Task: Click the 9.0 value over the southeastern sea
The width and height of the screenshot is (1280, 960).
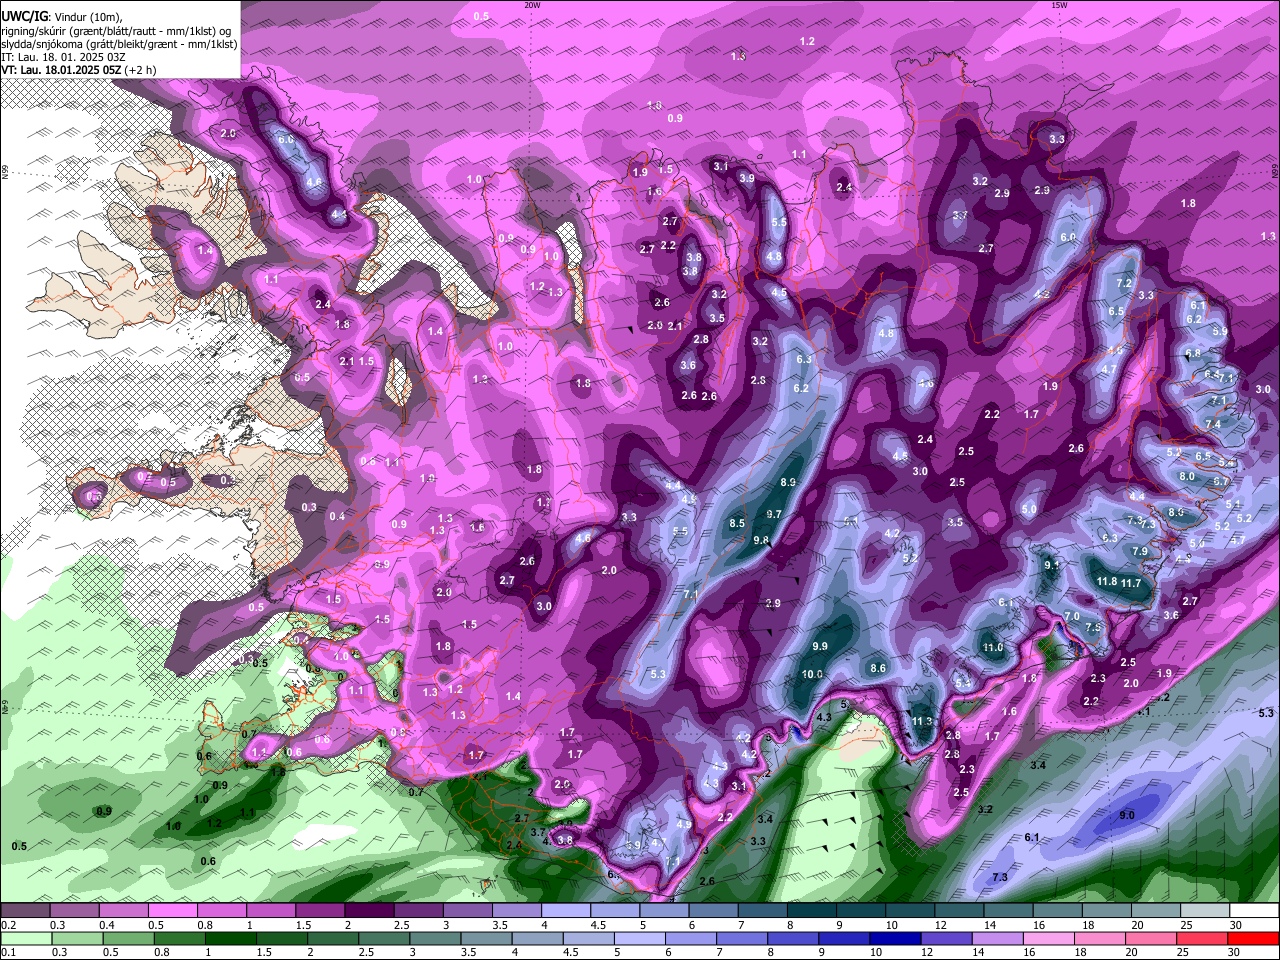Action: click(1127, 815)
